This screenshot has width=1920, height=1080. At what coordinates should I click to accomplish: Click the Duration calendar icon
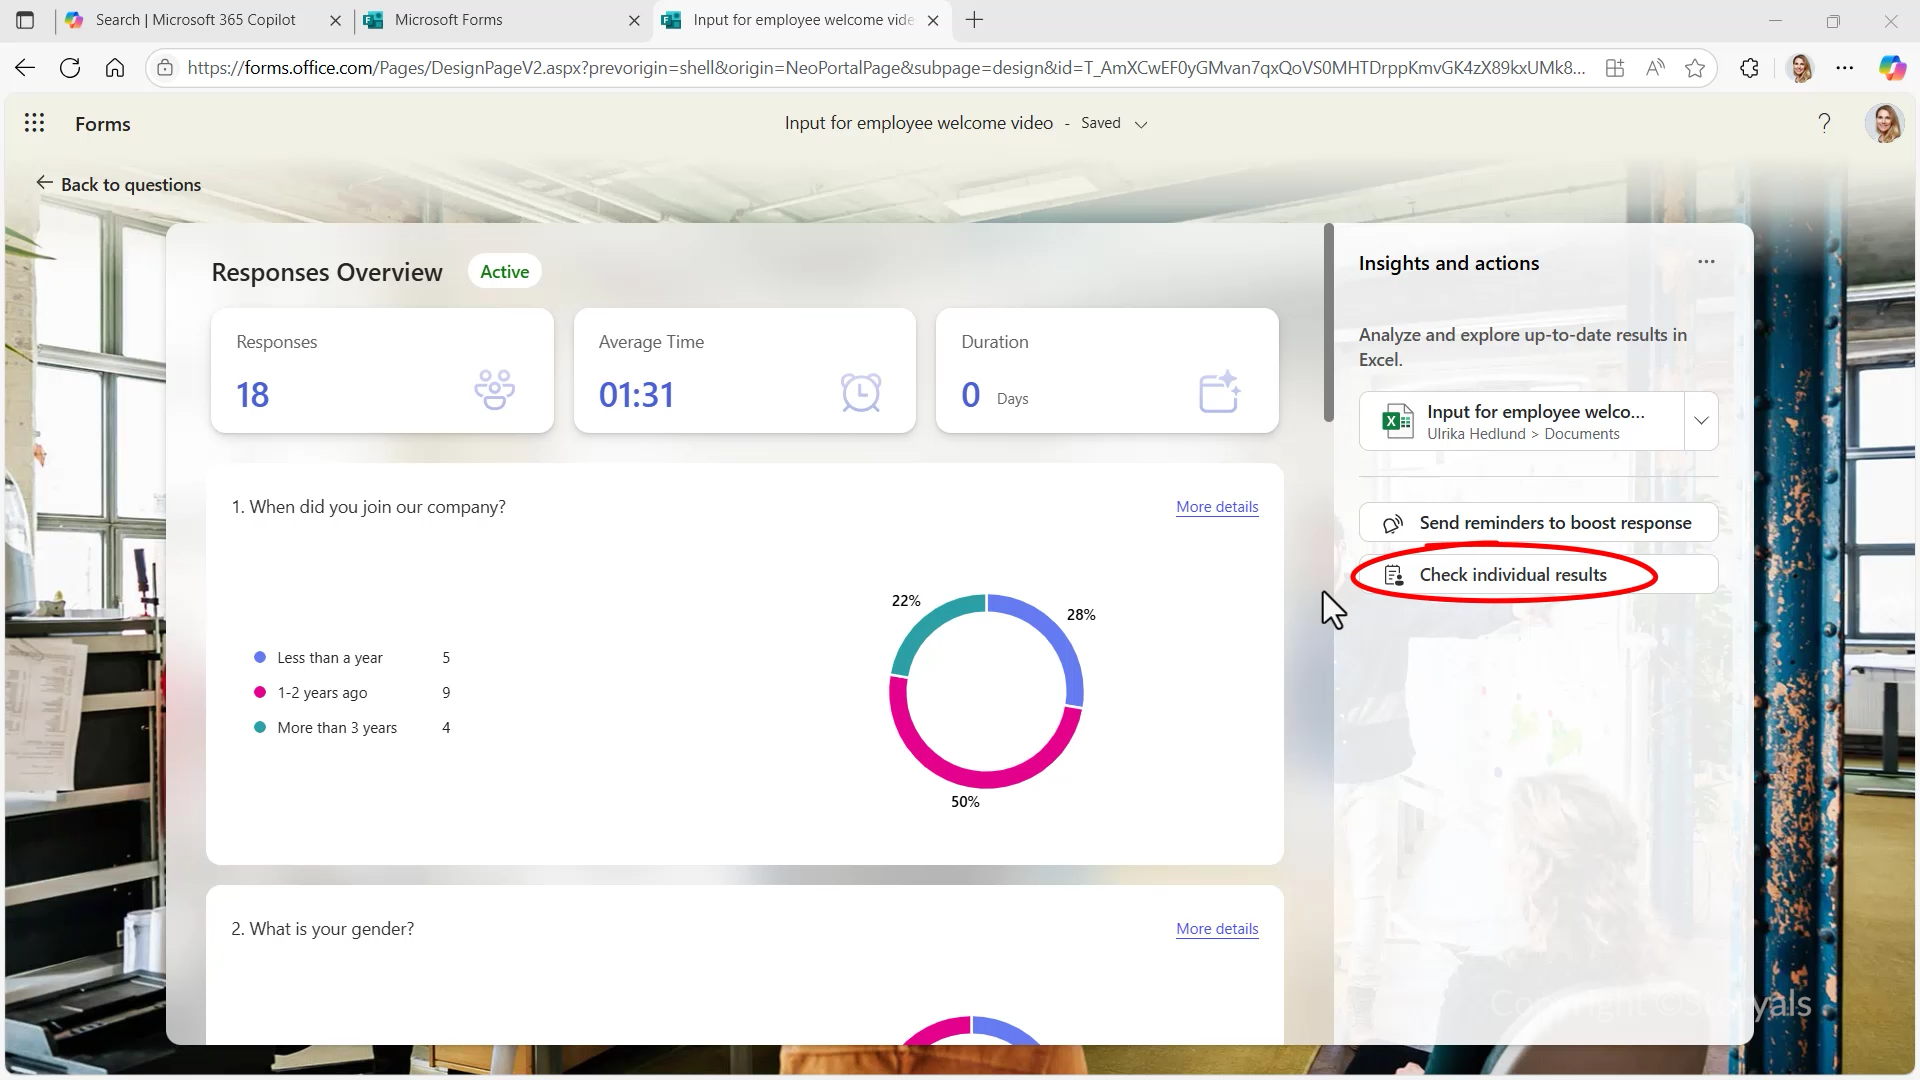pos(1220,391)
